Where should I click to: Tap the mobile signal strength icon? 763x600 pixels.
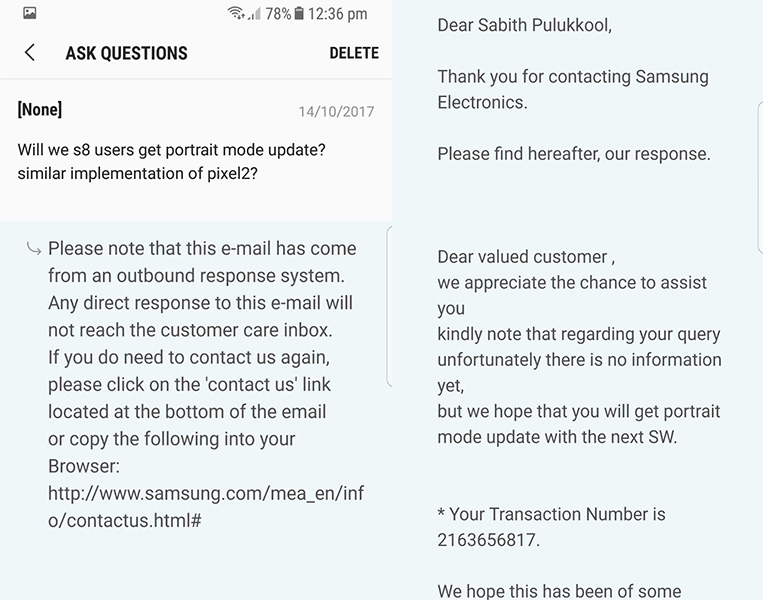255,14
